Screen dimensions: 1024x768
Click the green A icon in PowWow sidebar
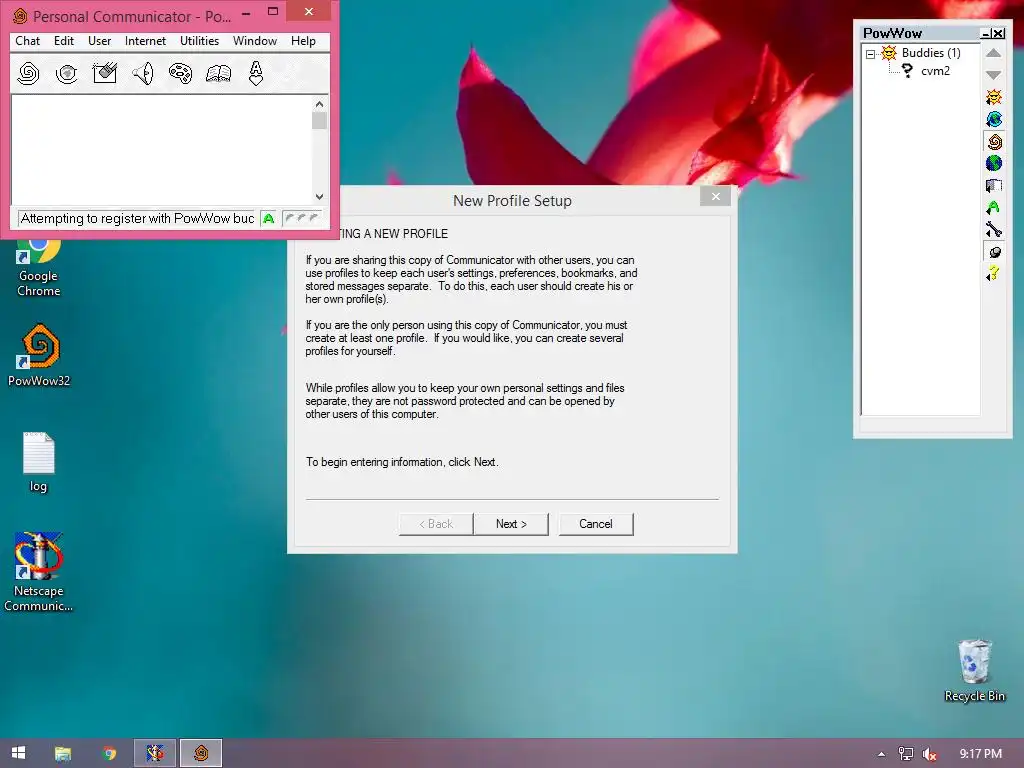993,208
